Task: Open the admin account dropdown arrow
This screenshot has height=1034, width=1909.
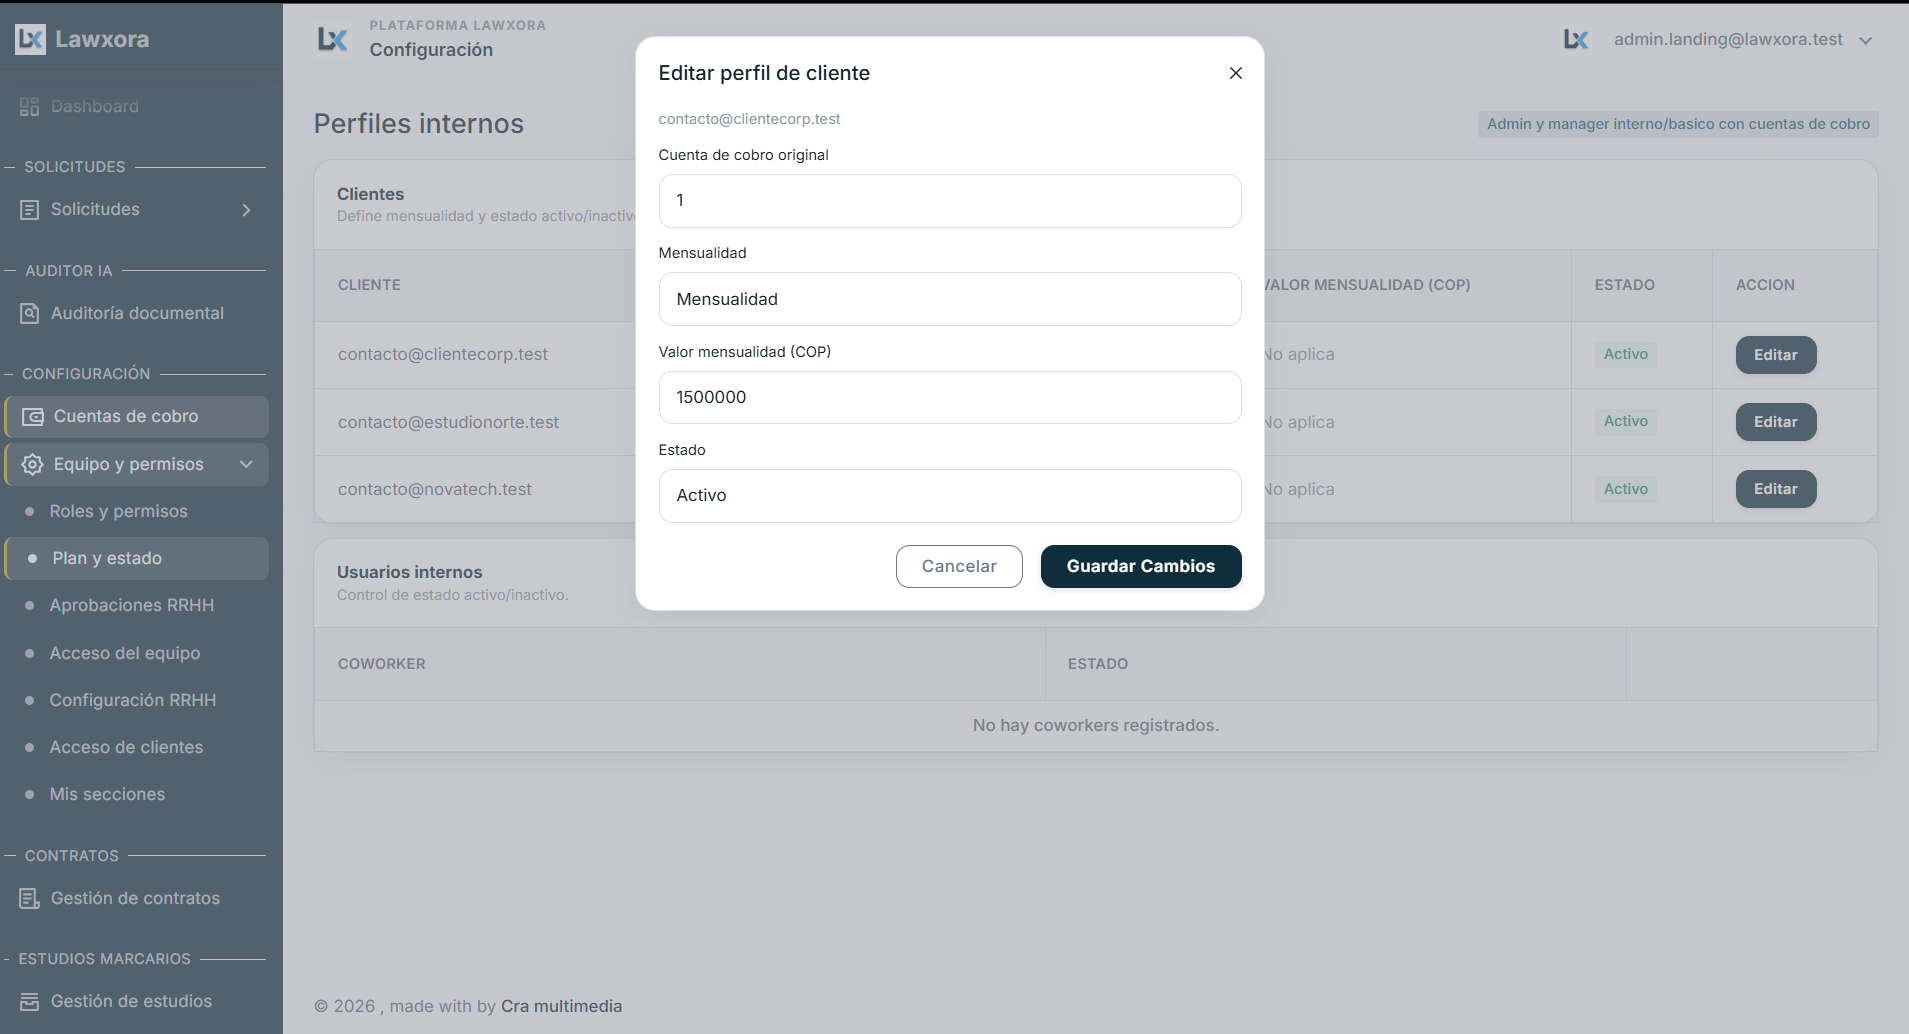Action: tap(1865, 41)
